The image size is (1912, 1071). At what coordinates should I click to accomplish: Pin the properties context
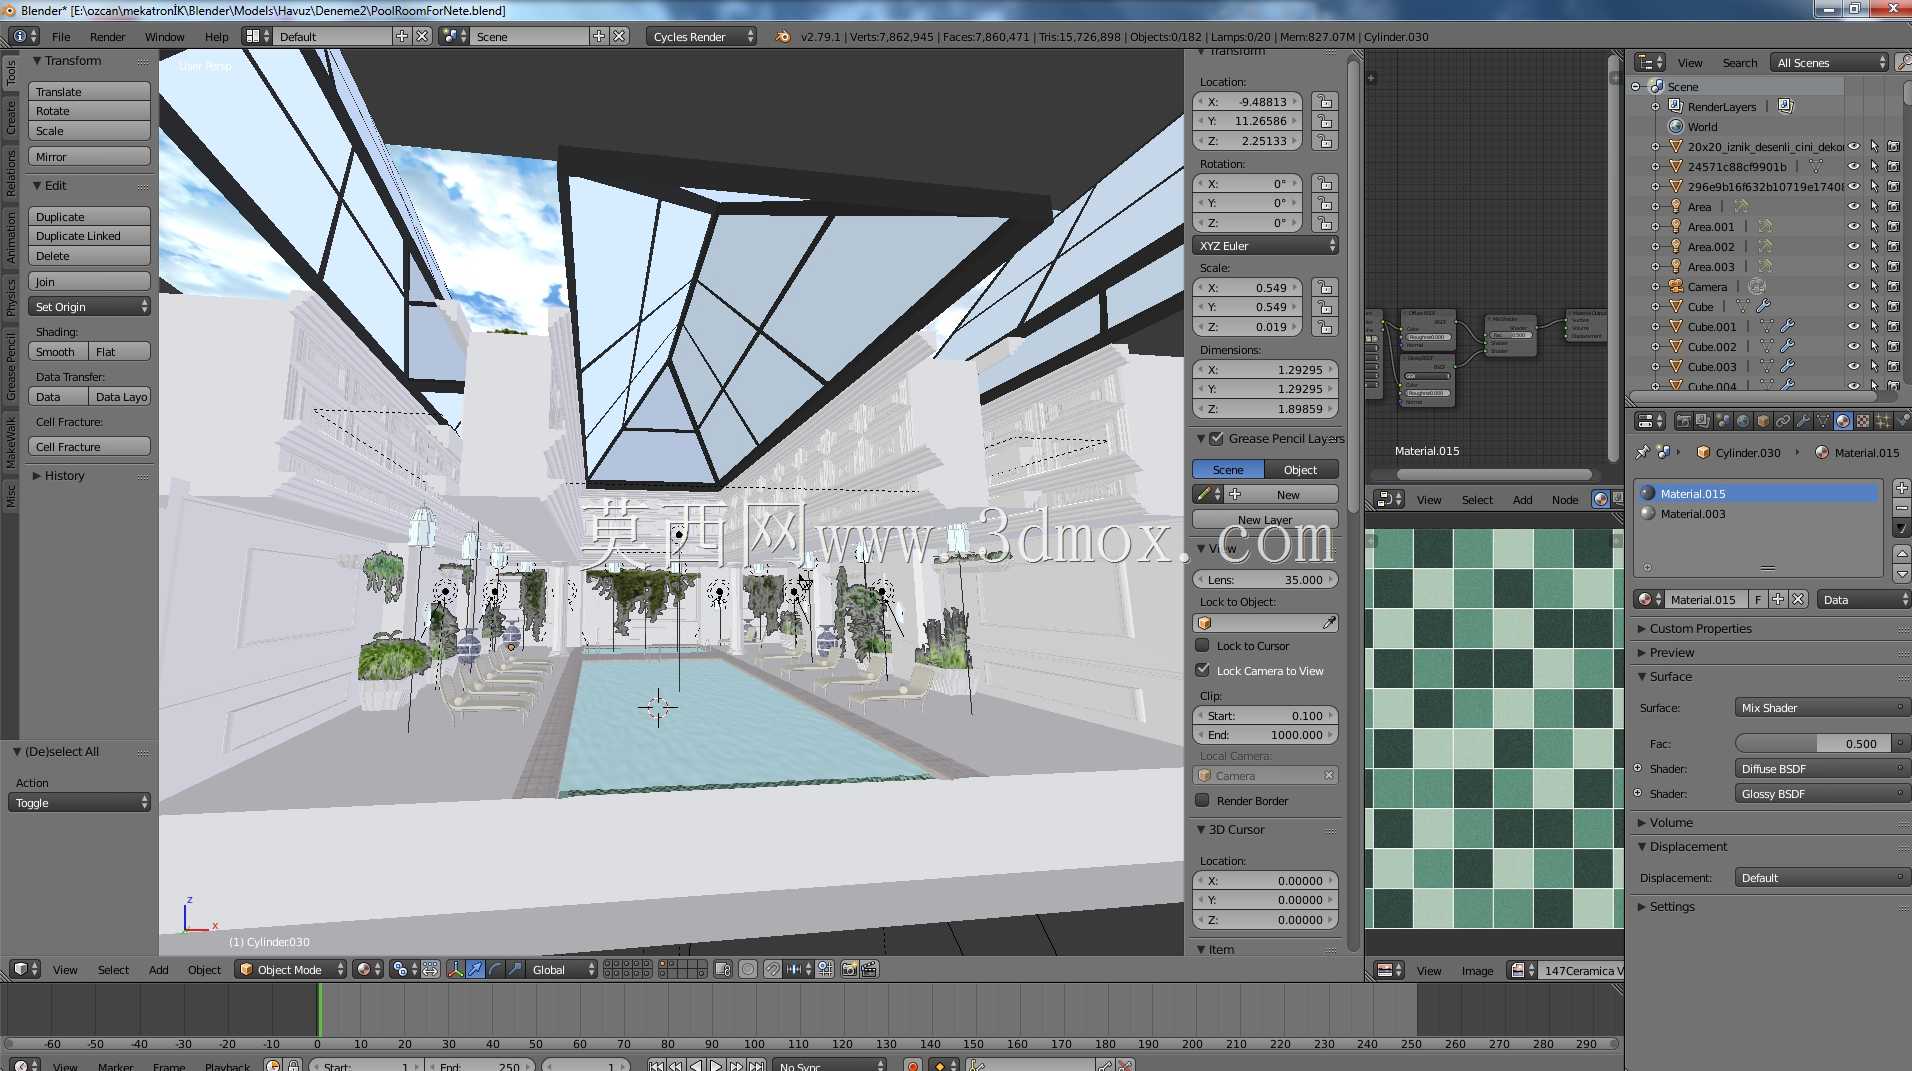(x=1642, y=452)
